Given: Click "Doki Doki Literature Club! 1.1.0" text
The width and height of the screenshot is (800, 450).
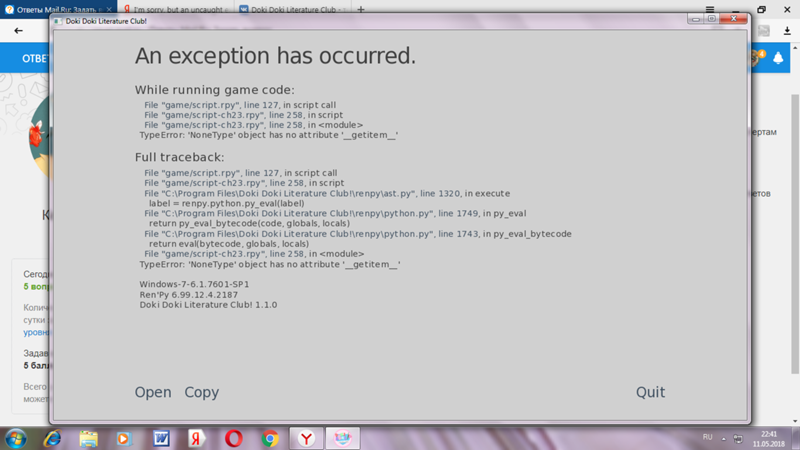Looking at the screenshot, I should pos(208,305).
